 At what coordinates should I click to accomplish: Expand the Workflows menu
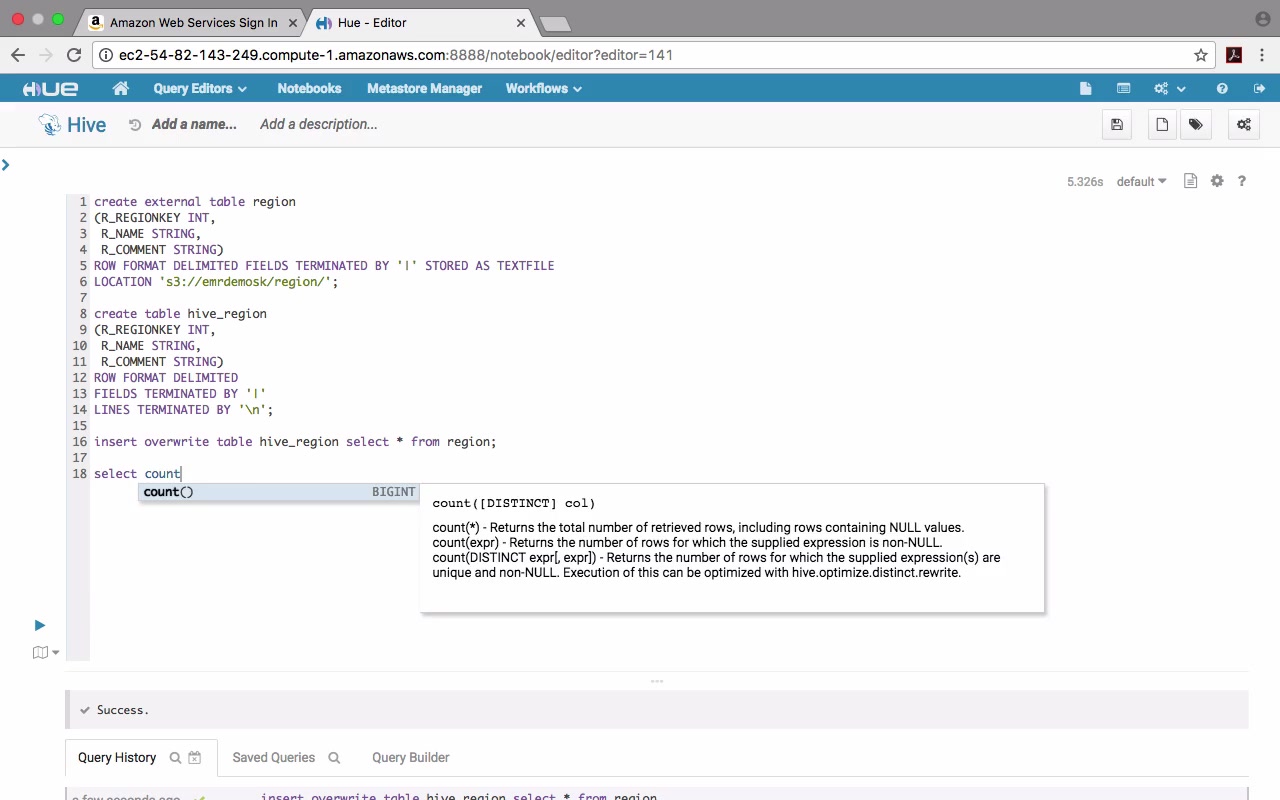(x=543, y=89)
